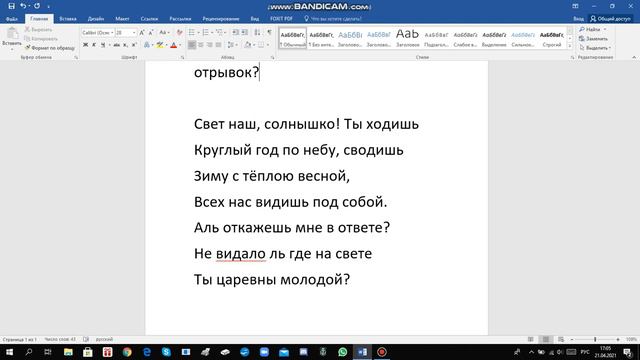640x360 pixels.
Task: Increase font size with the grow font icon
Action: pyautogui.click(x=142, y=32)
